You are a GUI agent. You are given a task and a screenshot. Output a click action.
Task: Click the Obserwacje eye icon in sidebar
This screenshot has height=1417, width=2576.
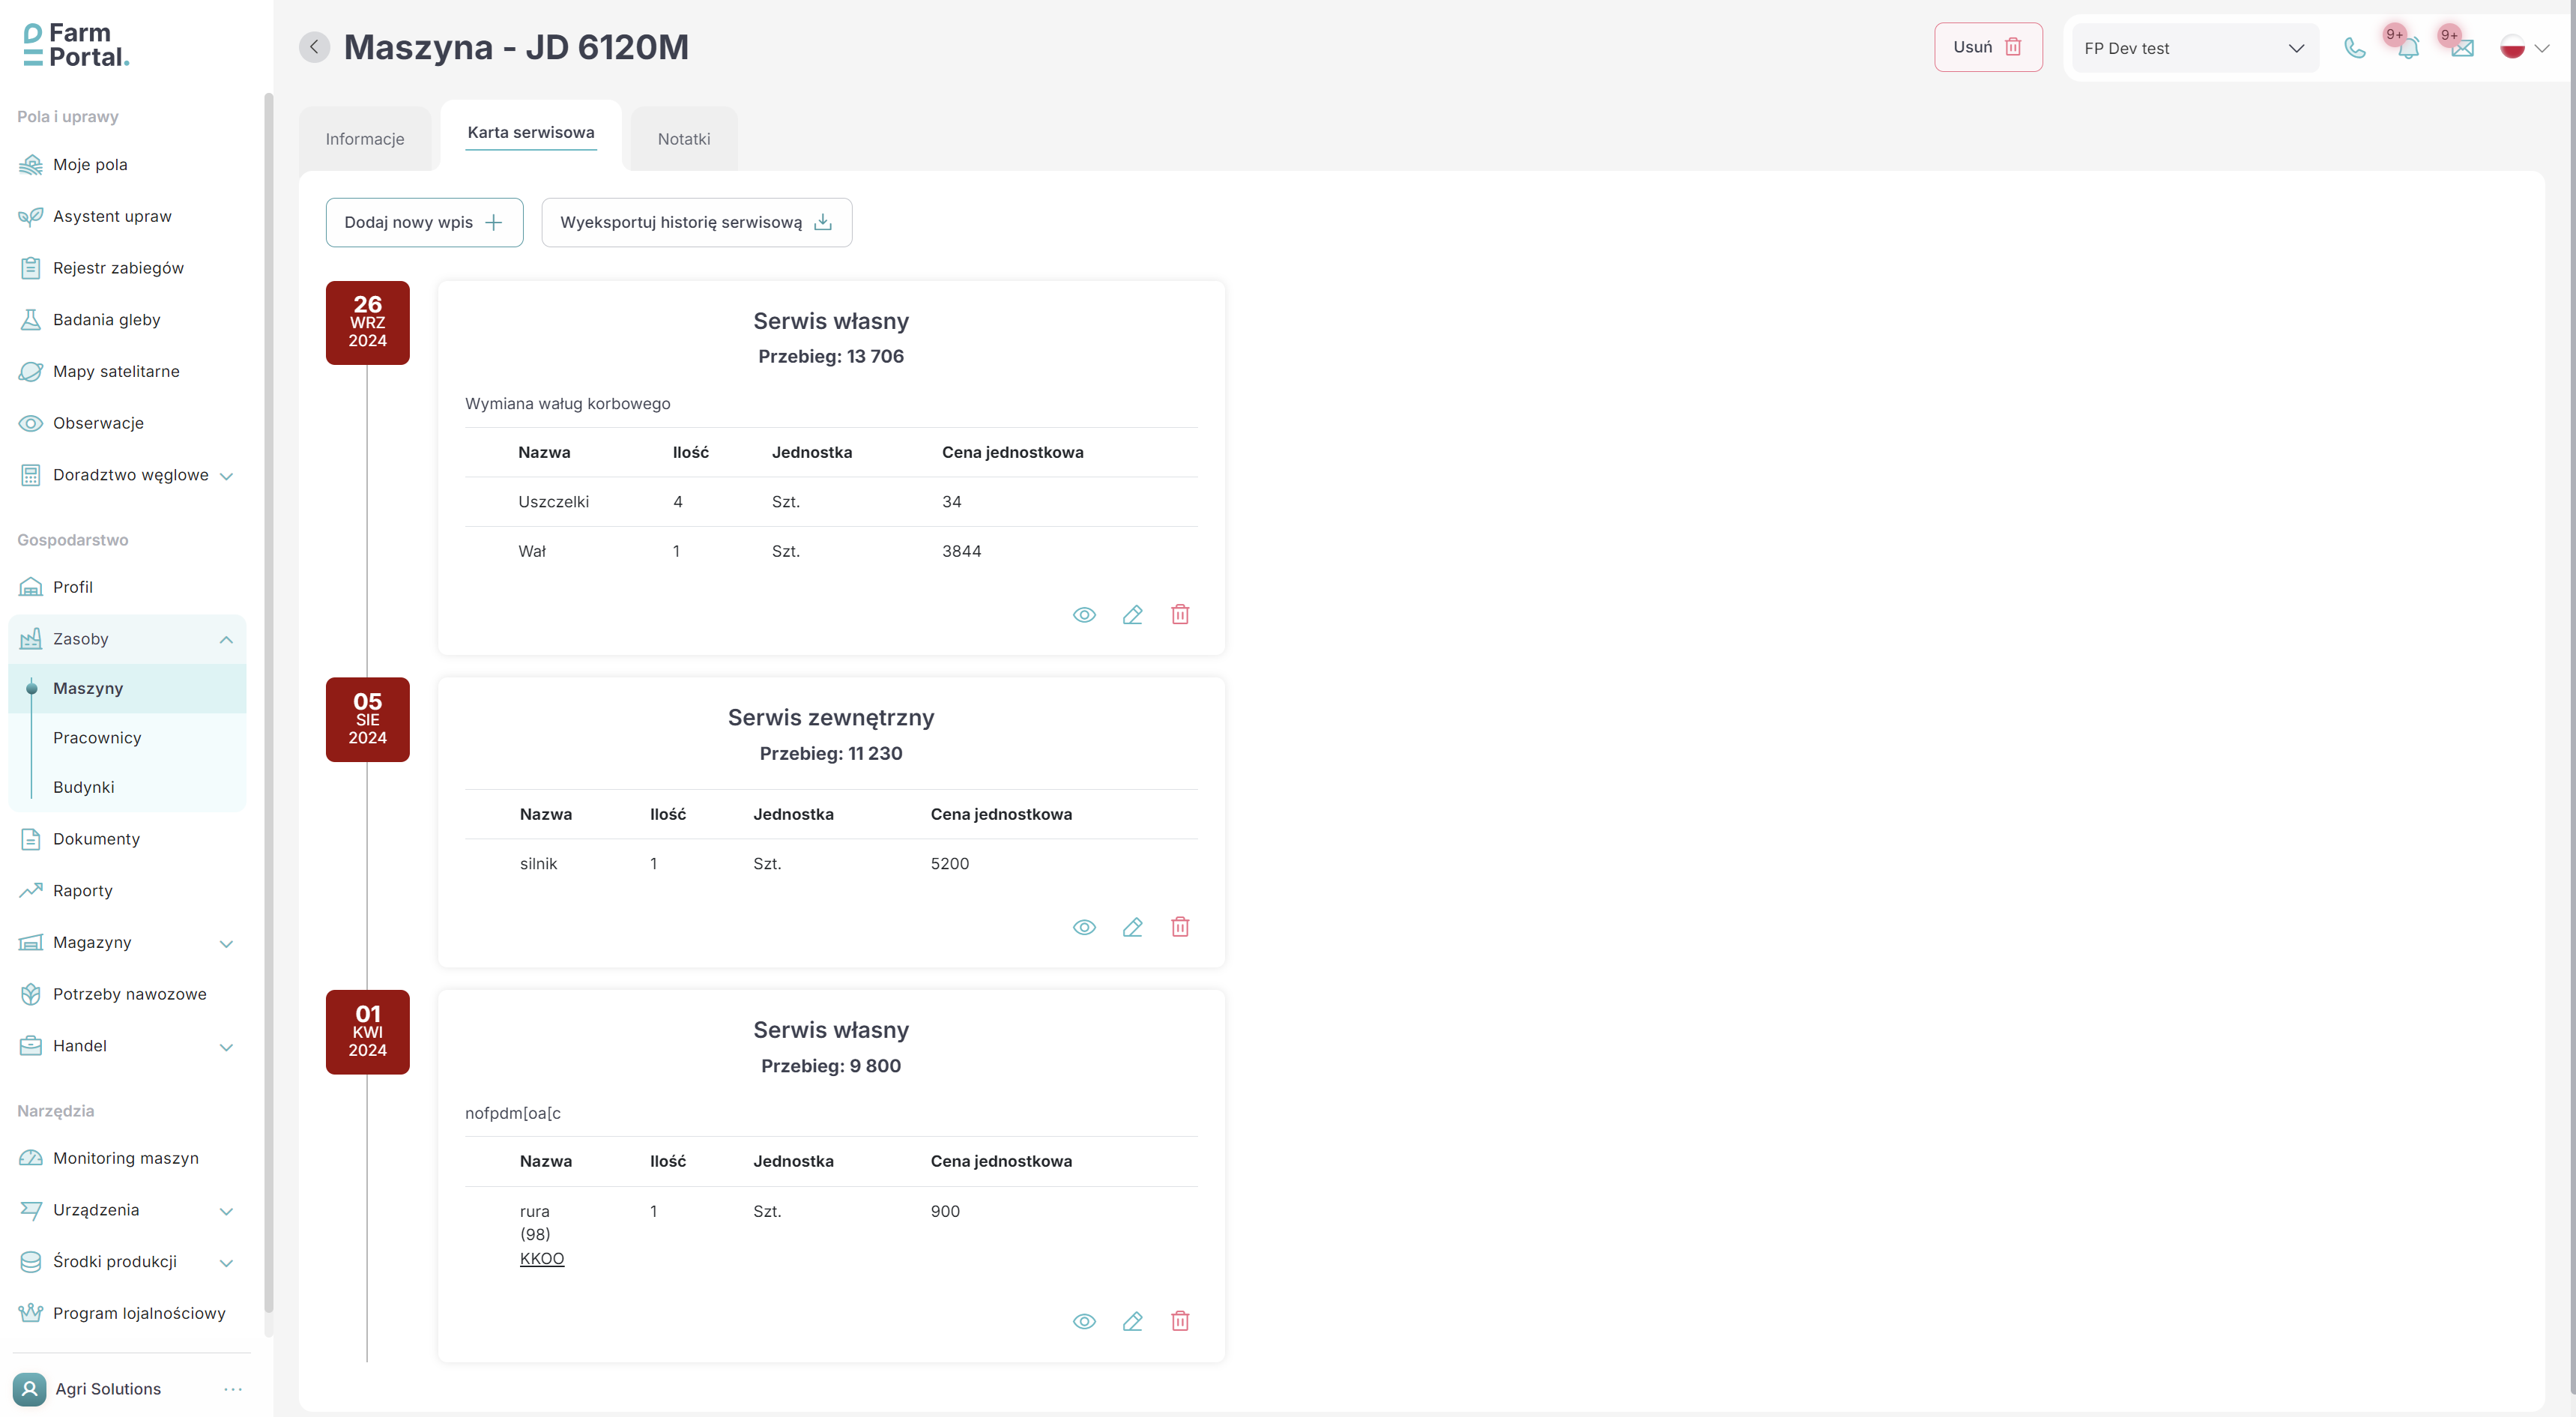[x=31, y=423]
